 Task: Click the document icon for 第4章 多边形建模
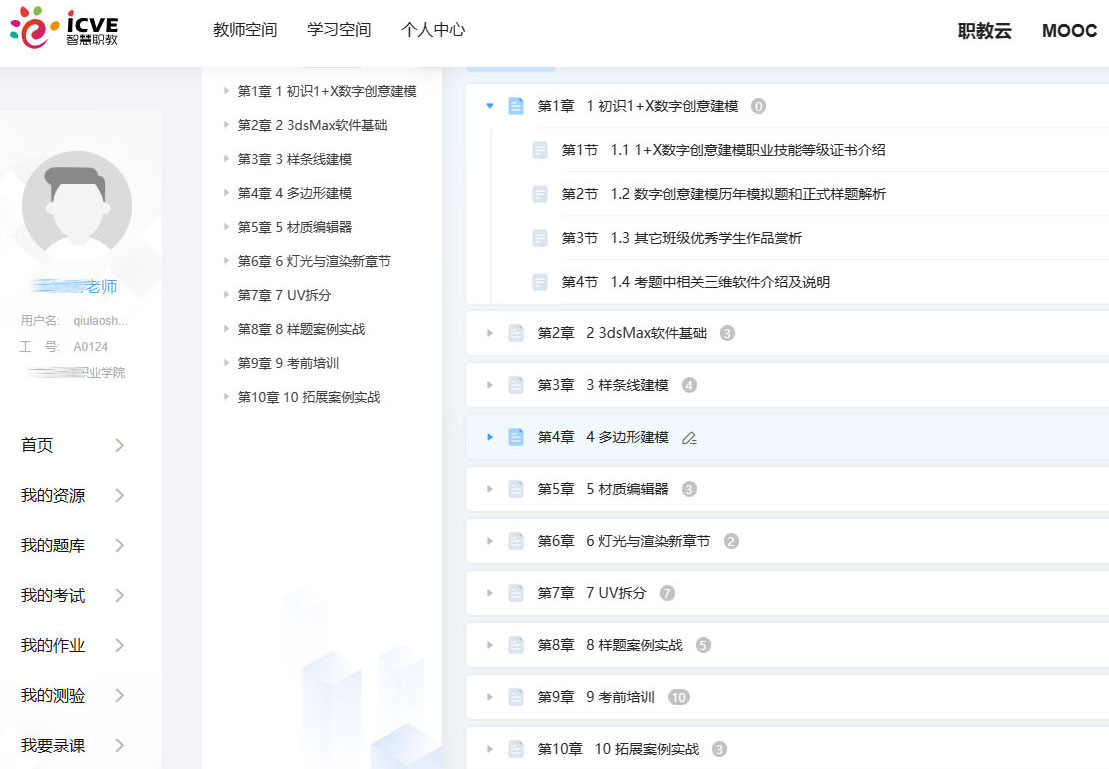pyautogui.click(x=516, y=437)
